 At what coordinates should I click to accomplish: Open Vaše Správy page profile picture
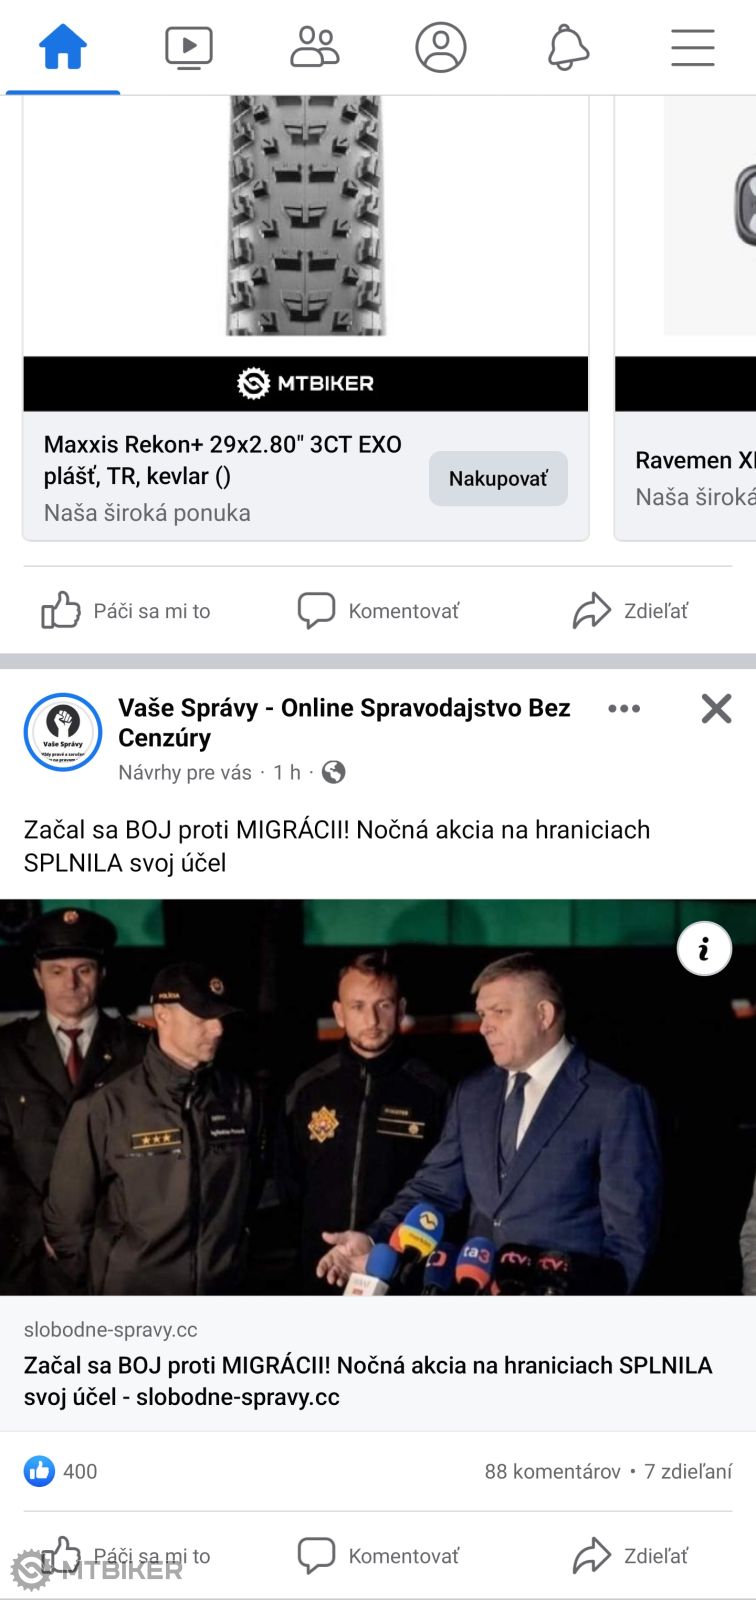tap(63, 733)
